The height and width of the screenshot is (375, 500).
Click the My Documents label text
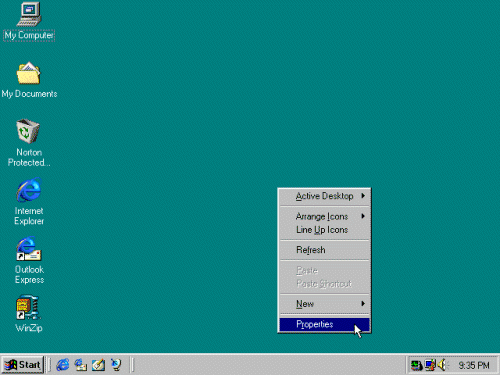coord(29,94)
